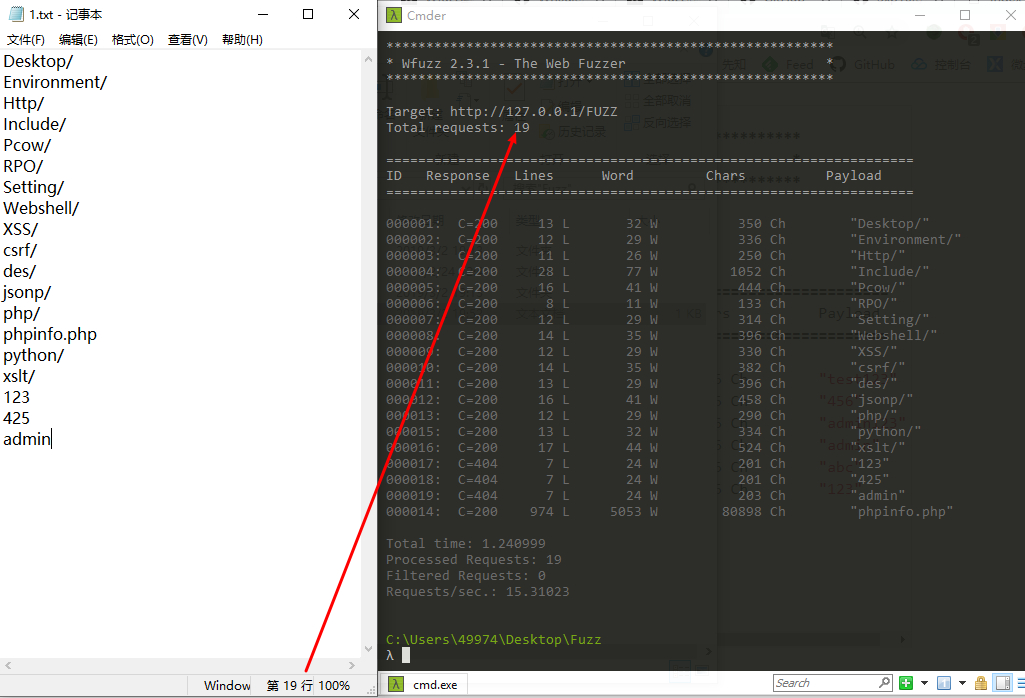This screenshot has width=1025, height=698.
Task: Click the Response column header in Cmder output
Action: 458,176
